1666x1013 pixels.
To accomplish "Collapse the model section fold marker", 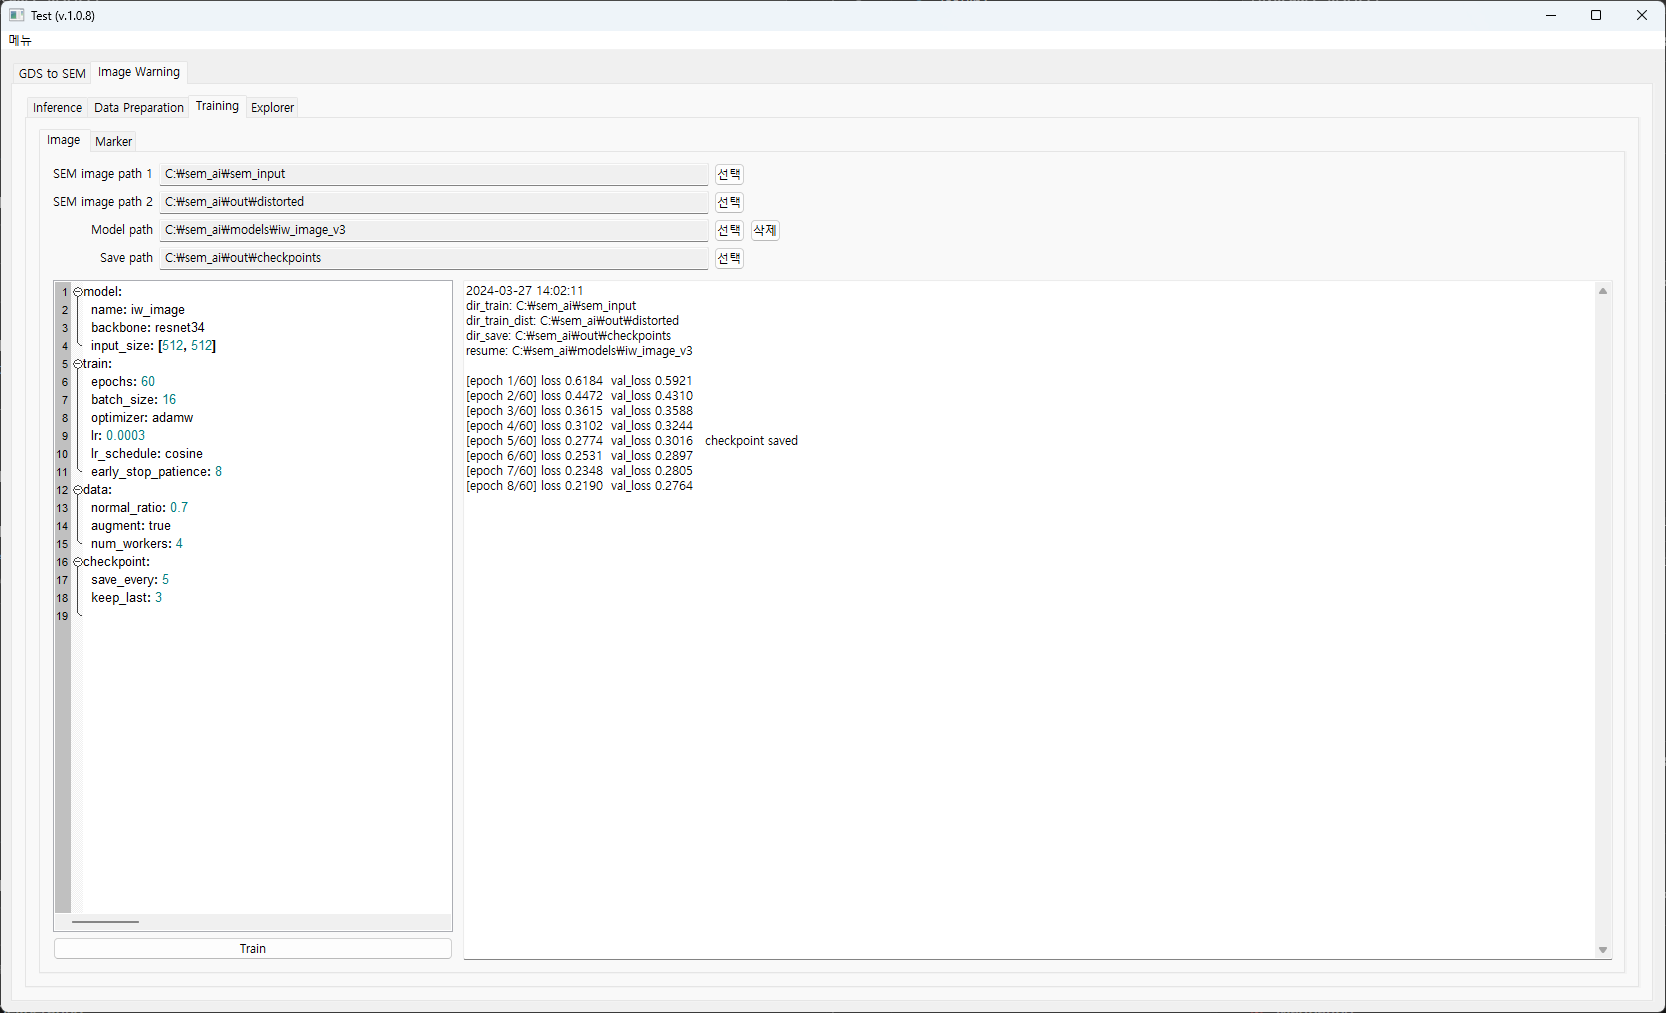I will click(x=78, y=292).
